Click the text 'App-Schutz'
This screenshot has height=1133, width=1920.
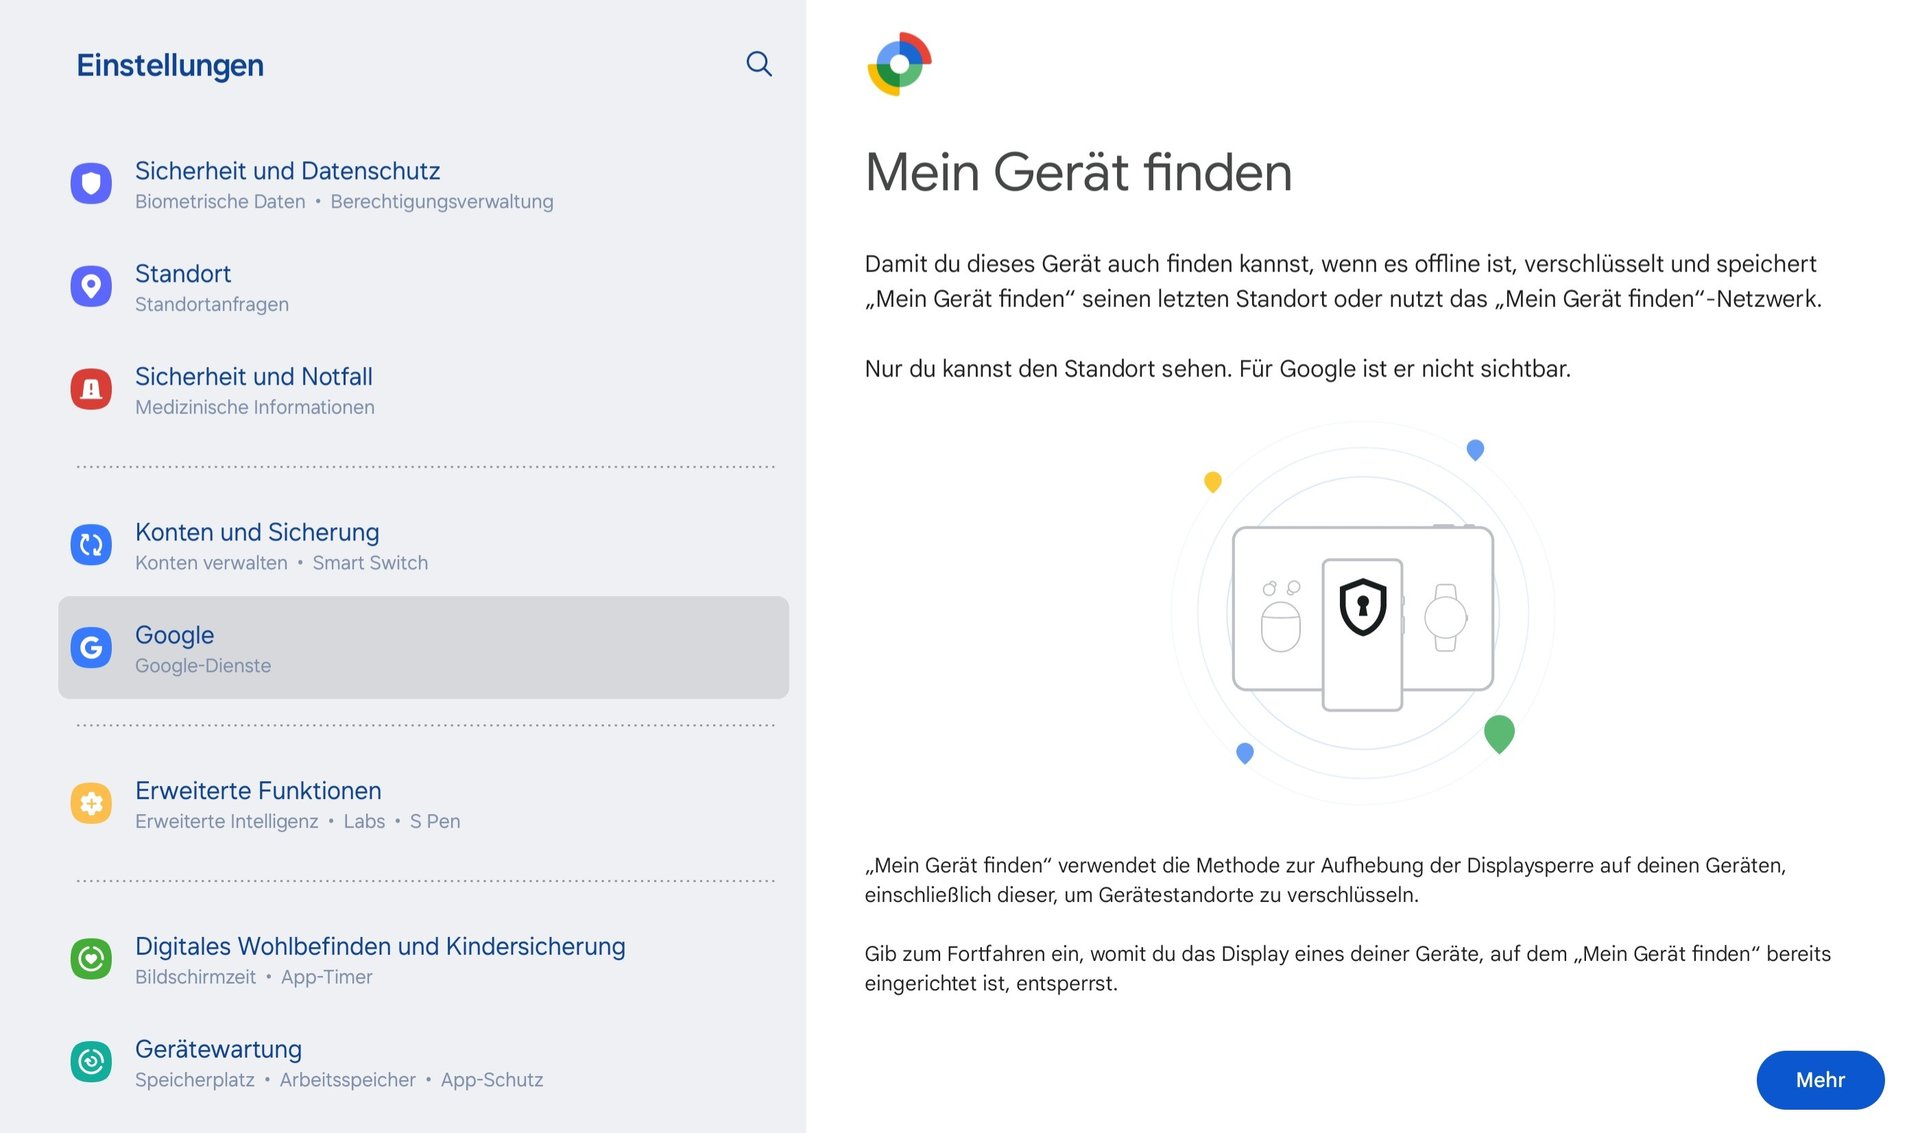pos(492,1080)
